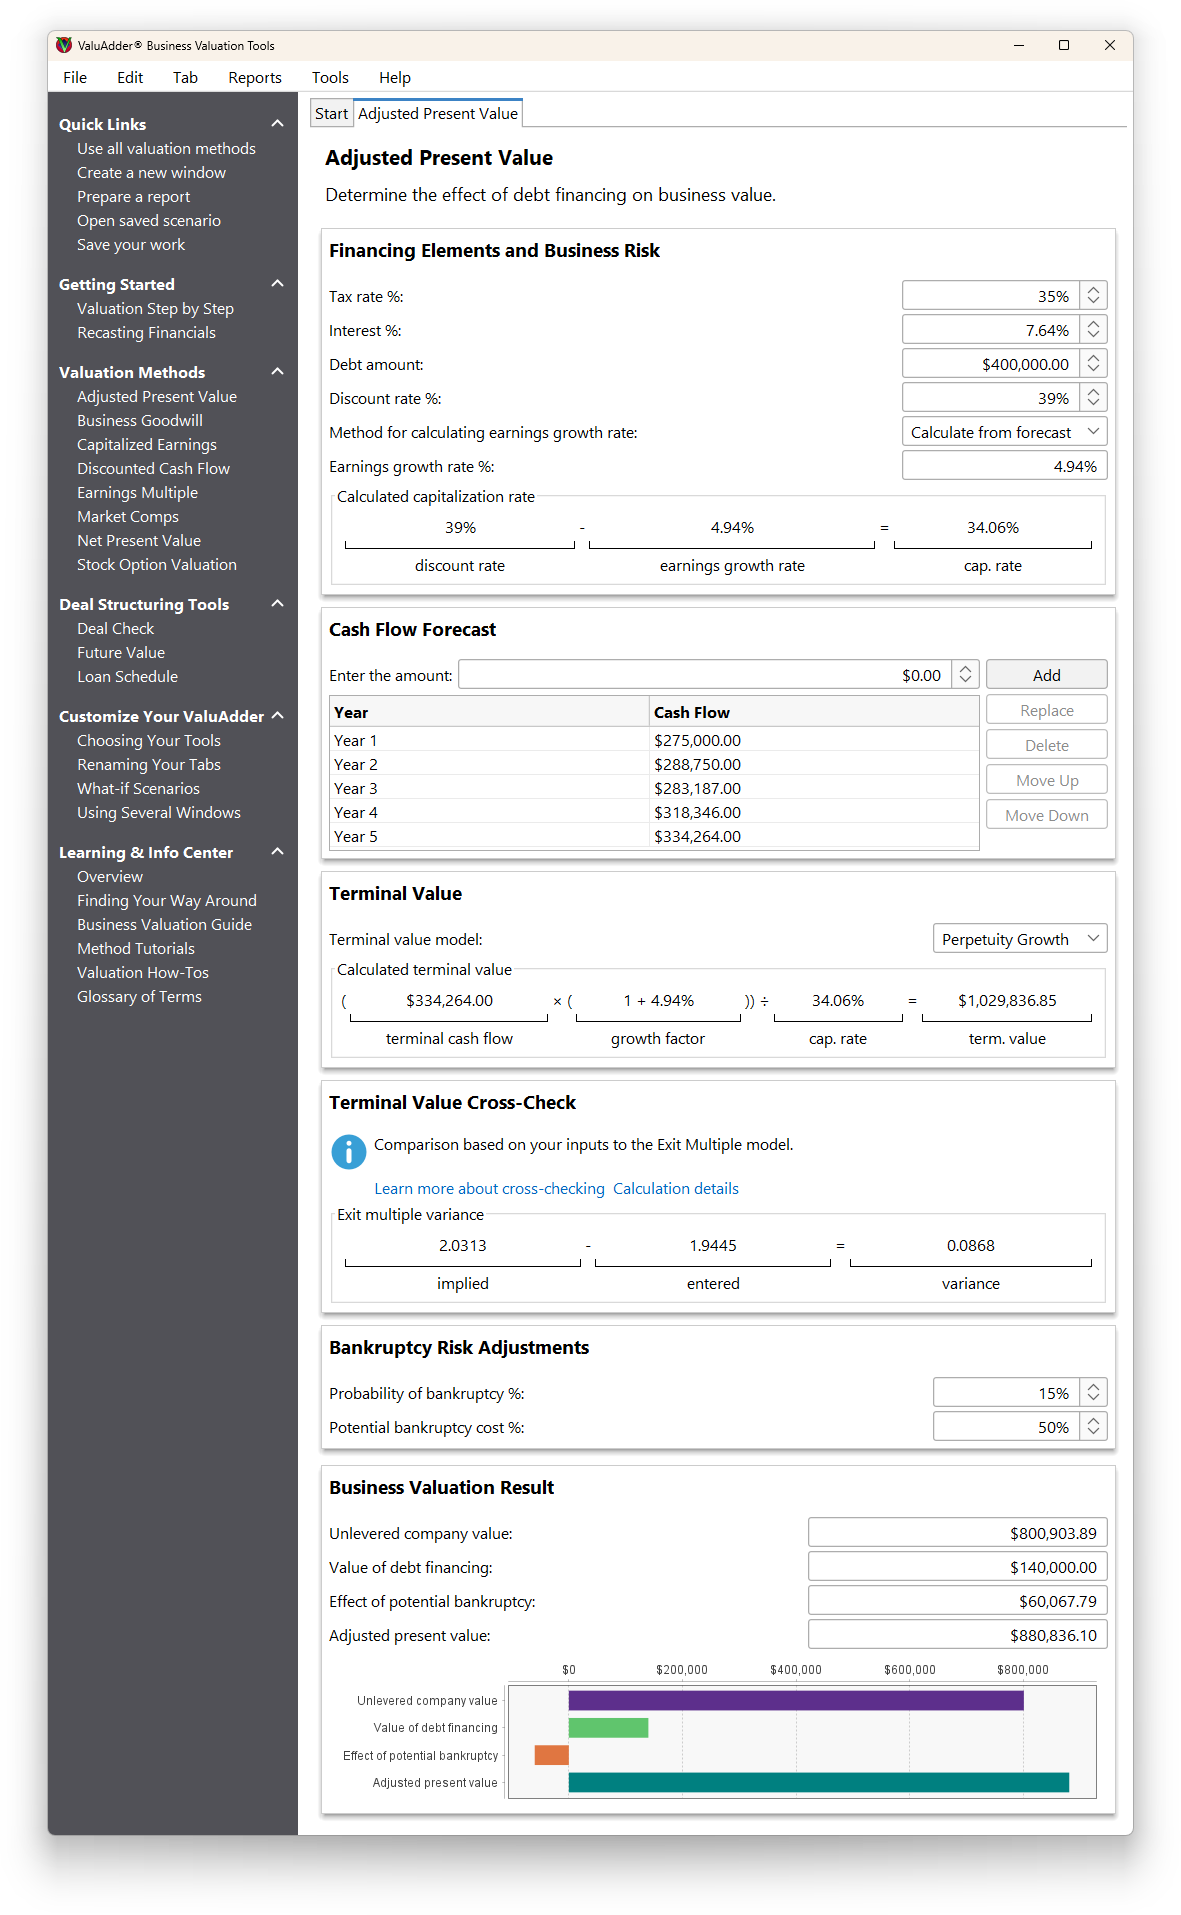Viewport: 1181px width, 1915px height.
Task: Open Valuation Step by Step
Action: pos(155,308)
